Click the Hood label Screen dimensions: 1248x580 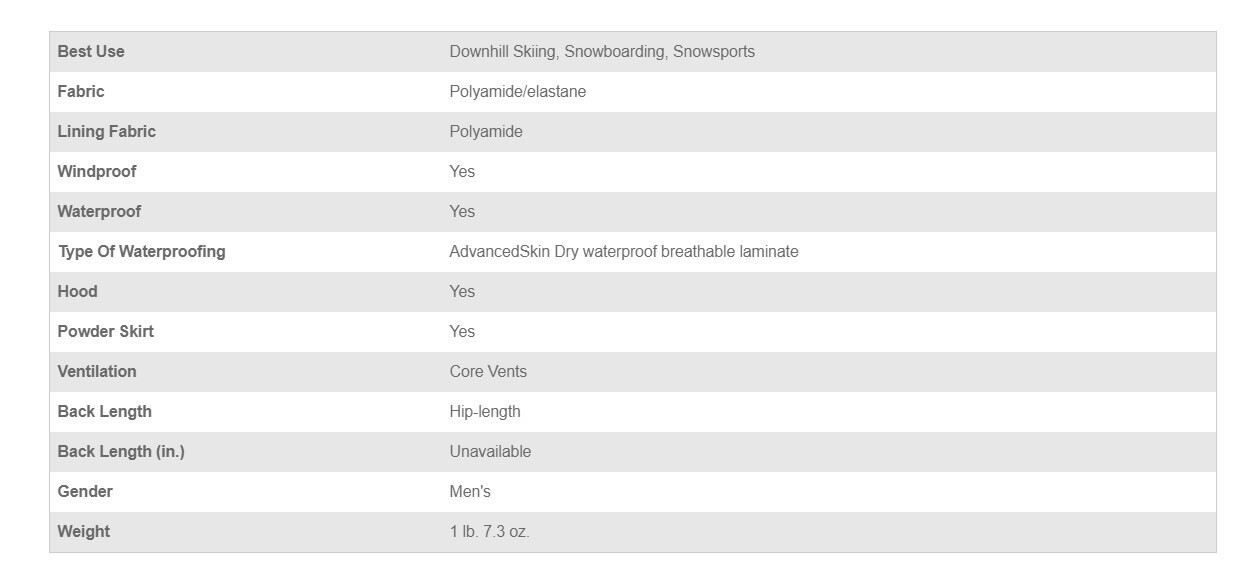click(77, 292)
